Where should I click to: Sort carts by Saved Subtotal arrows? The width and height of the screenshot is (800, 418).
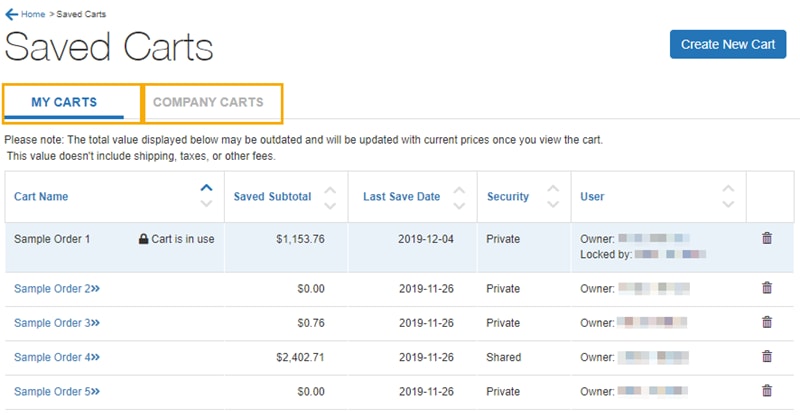point(330,196)
